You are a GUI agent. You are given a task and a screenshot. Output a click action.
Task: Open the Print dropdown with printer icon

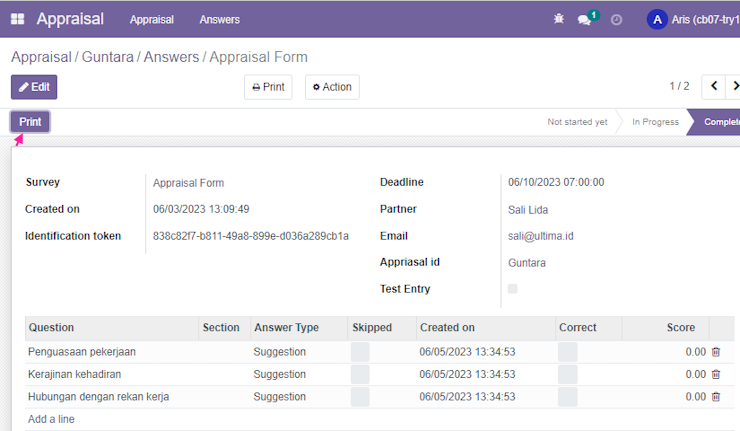268,87
